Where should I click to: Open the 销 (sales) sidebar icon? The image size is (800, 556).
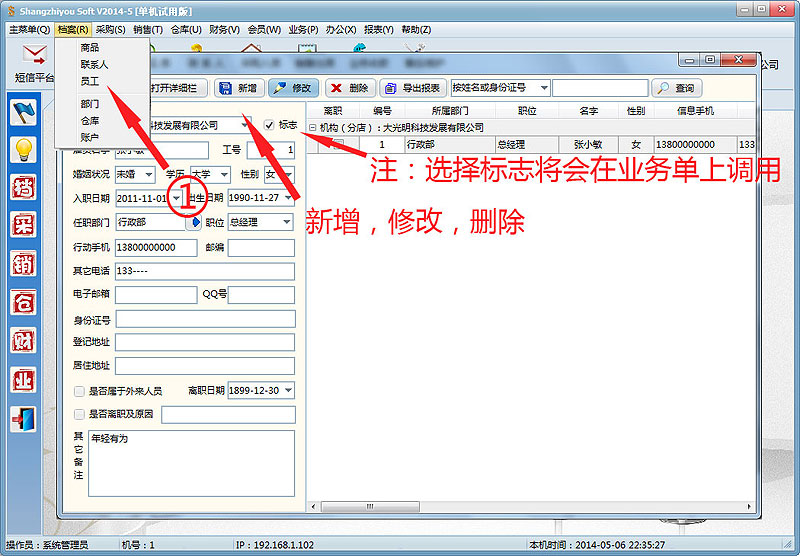[23, 264]
